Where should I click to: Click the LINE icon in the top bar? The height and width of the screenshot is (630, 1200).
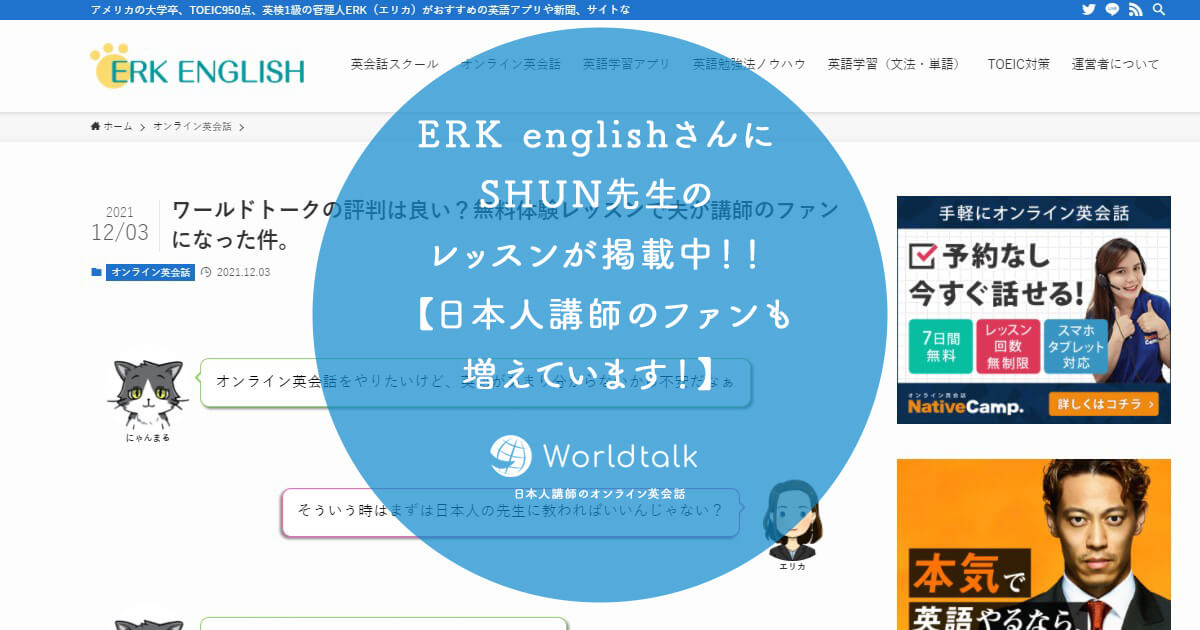1113,10
